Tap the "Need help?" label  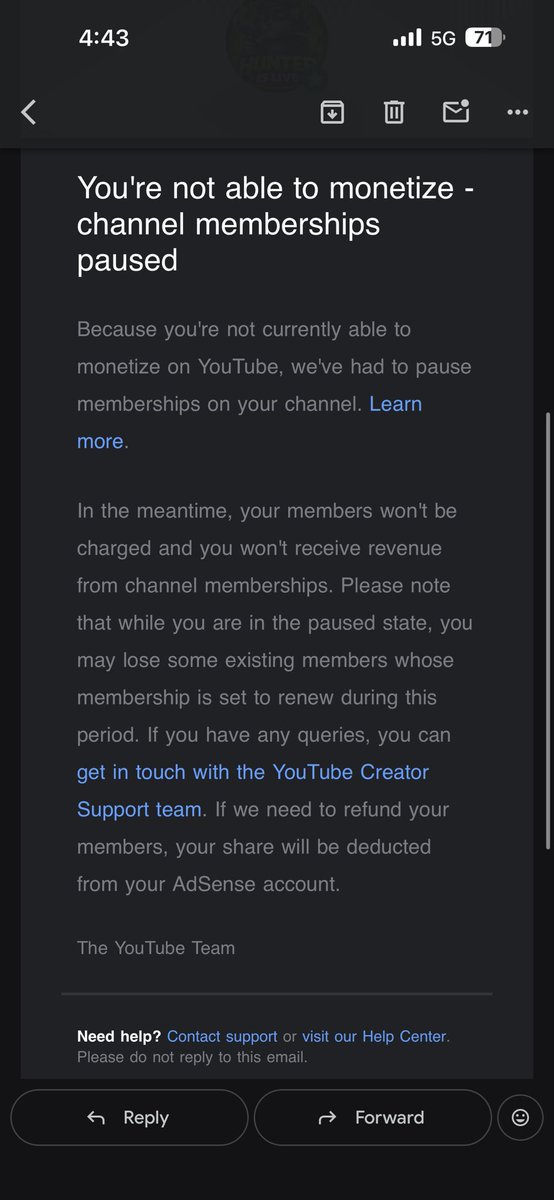[120, 1036]
